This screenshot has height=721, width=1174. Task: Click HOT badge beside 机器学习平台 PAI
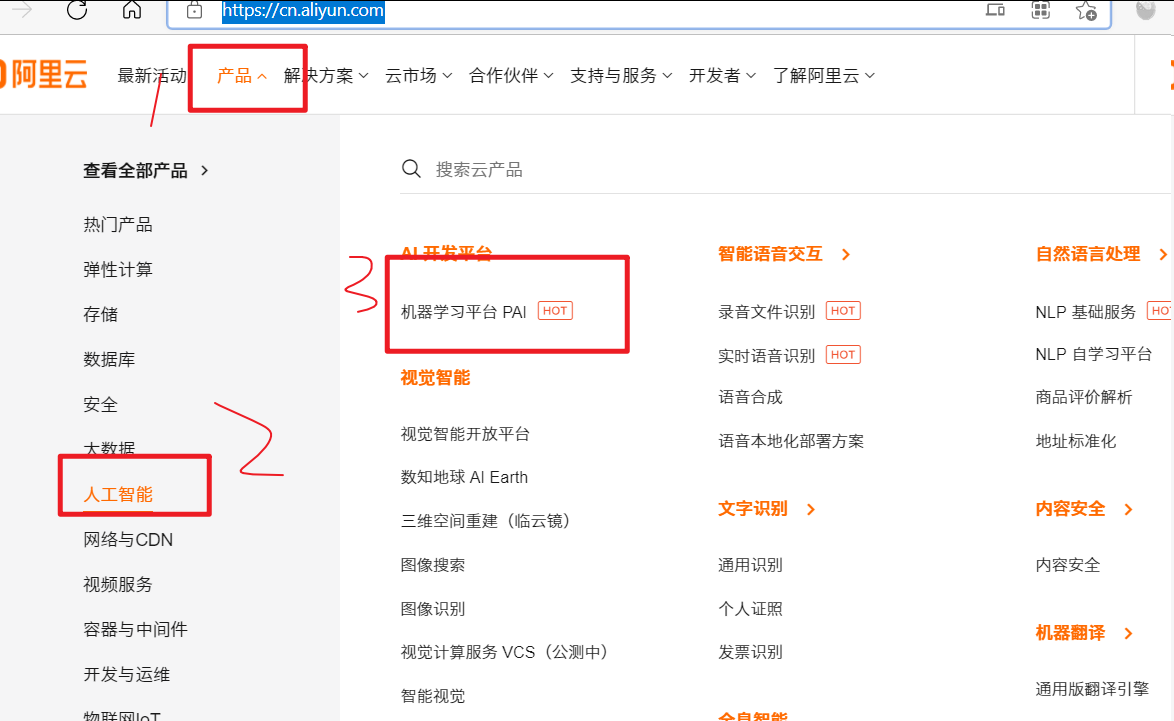pos(555,311)
